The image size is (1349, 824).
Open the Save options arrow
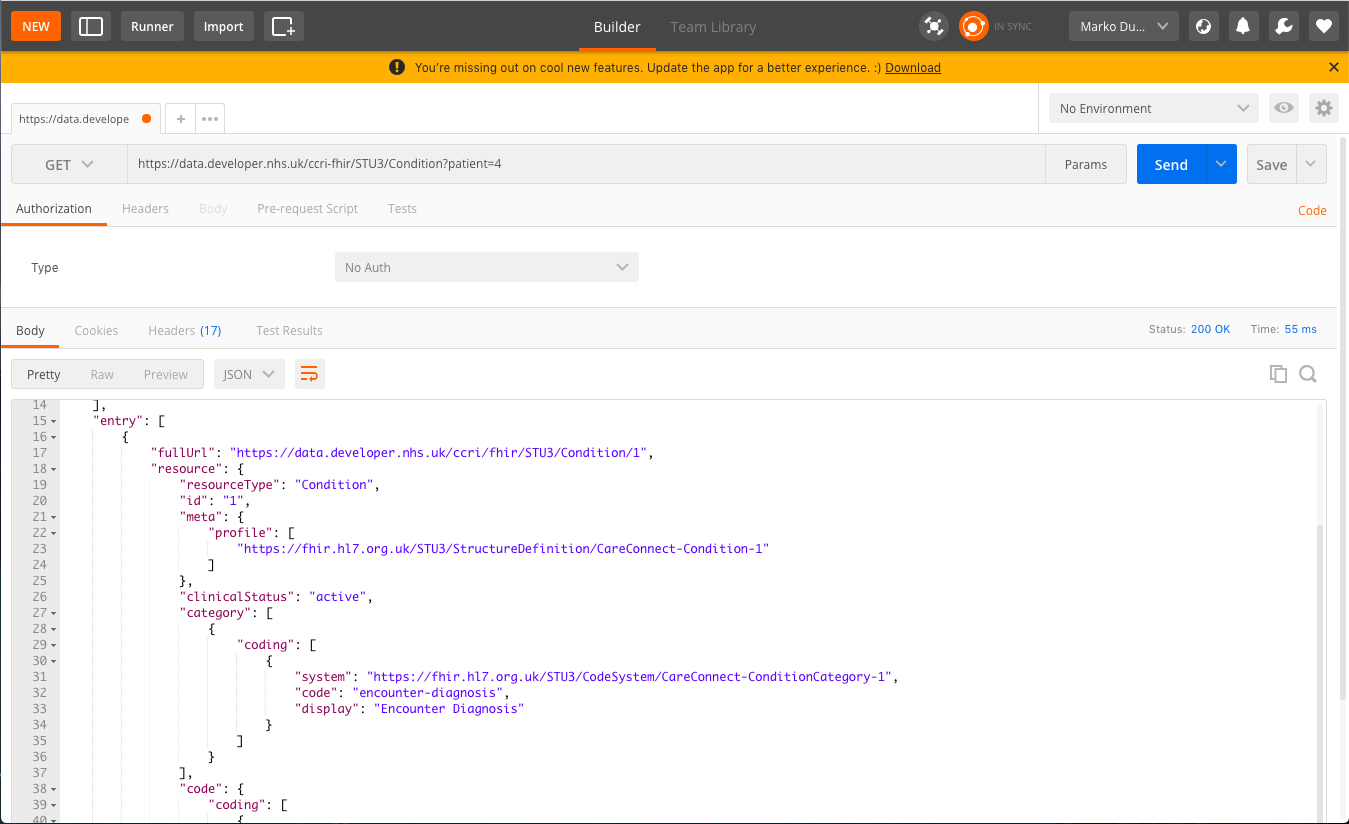pos(1312,164)
